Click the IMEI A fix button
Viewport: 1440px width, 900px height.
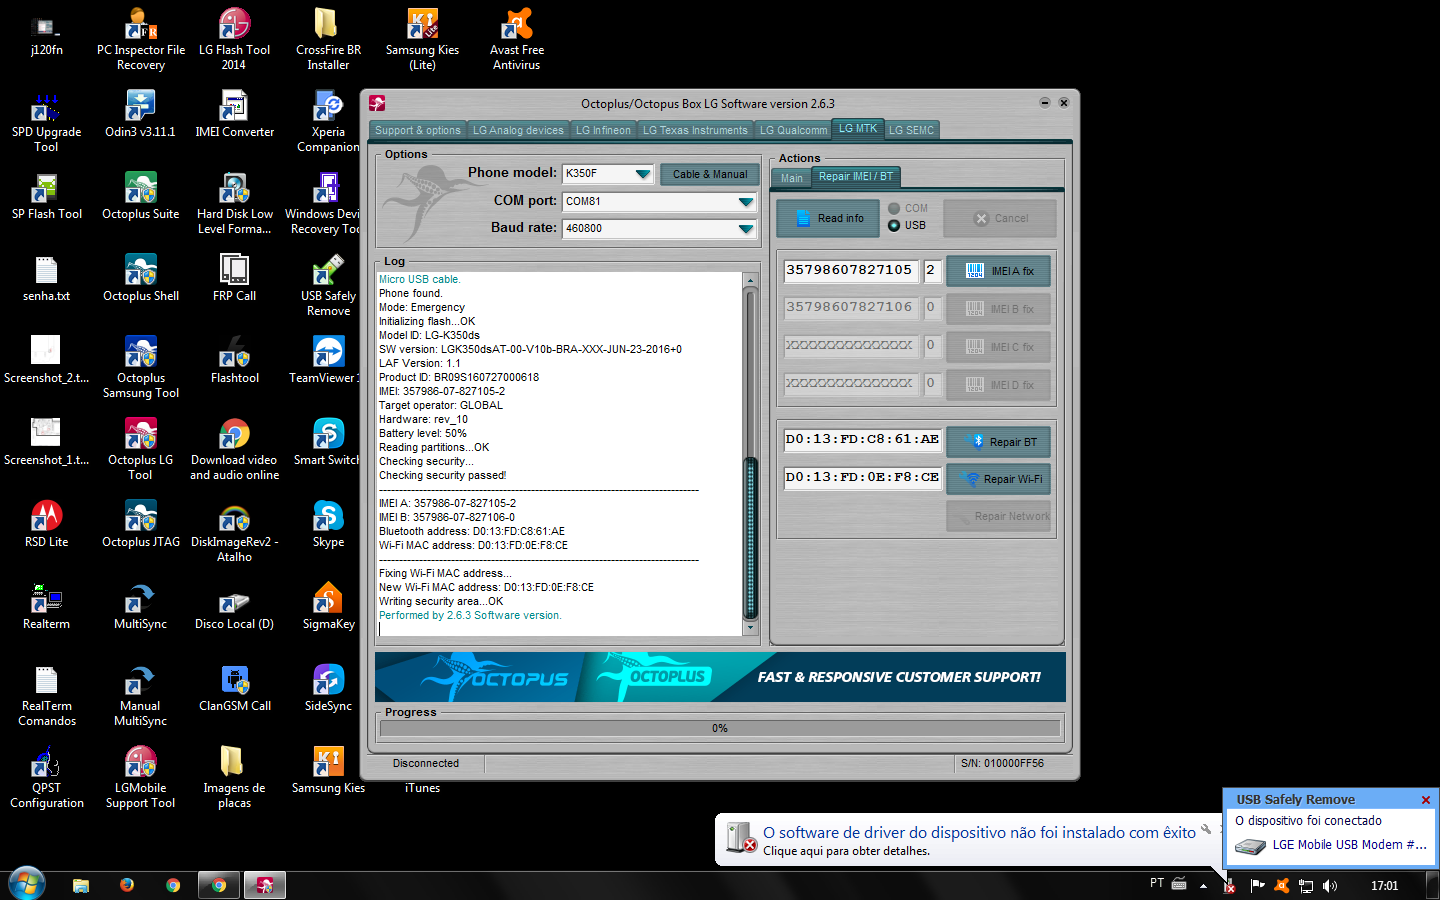click(998, 271)
